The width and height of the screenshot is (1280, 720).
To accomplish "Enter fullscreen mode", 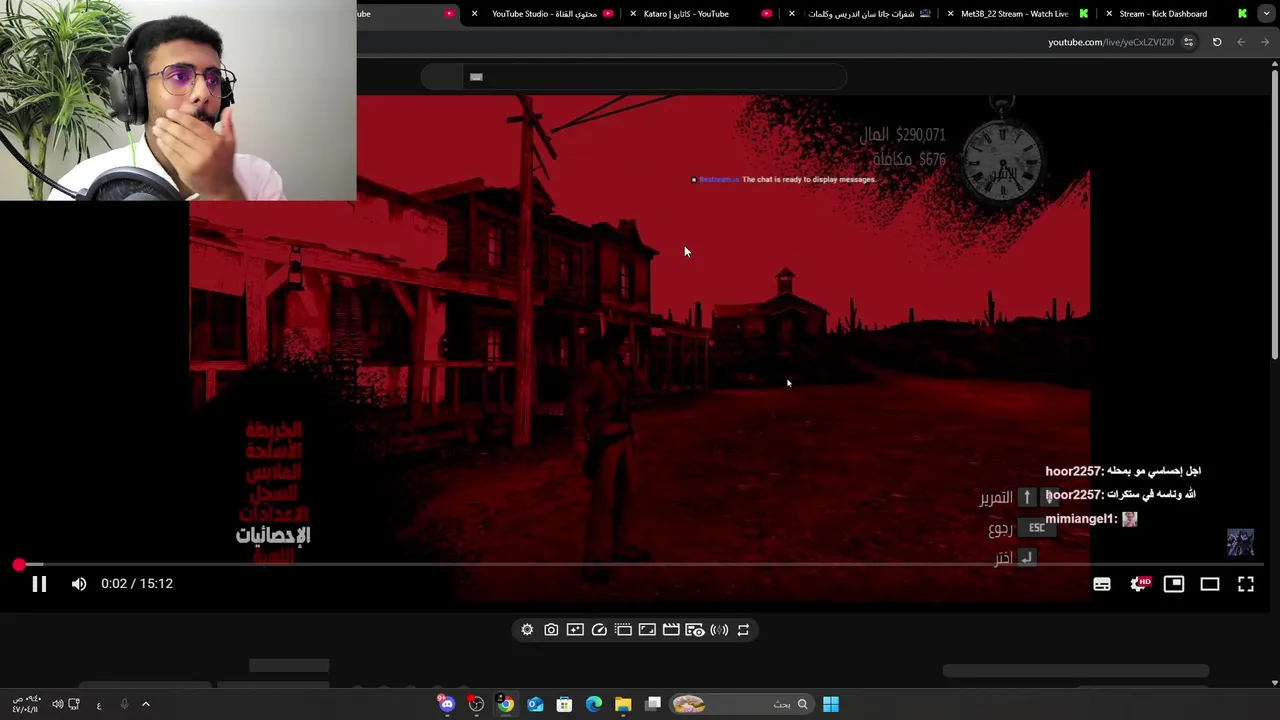I will [1246, 584].
